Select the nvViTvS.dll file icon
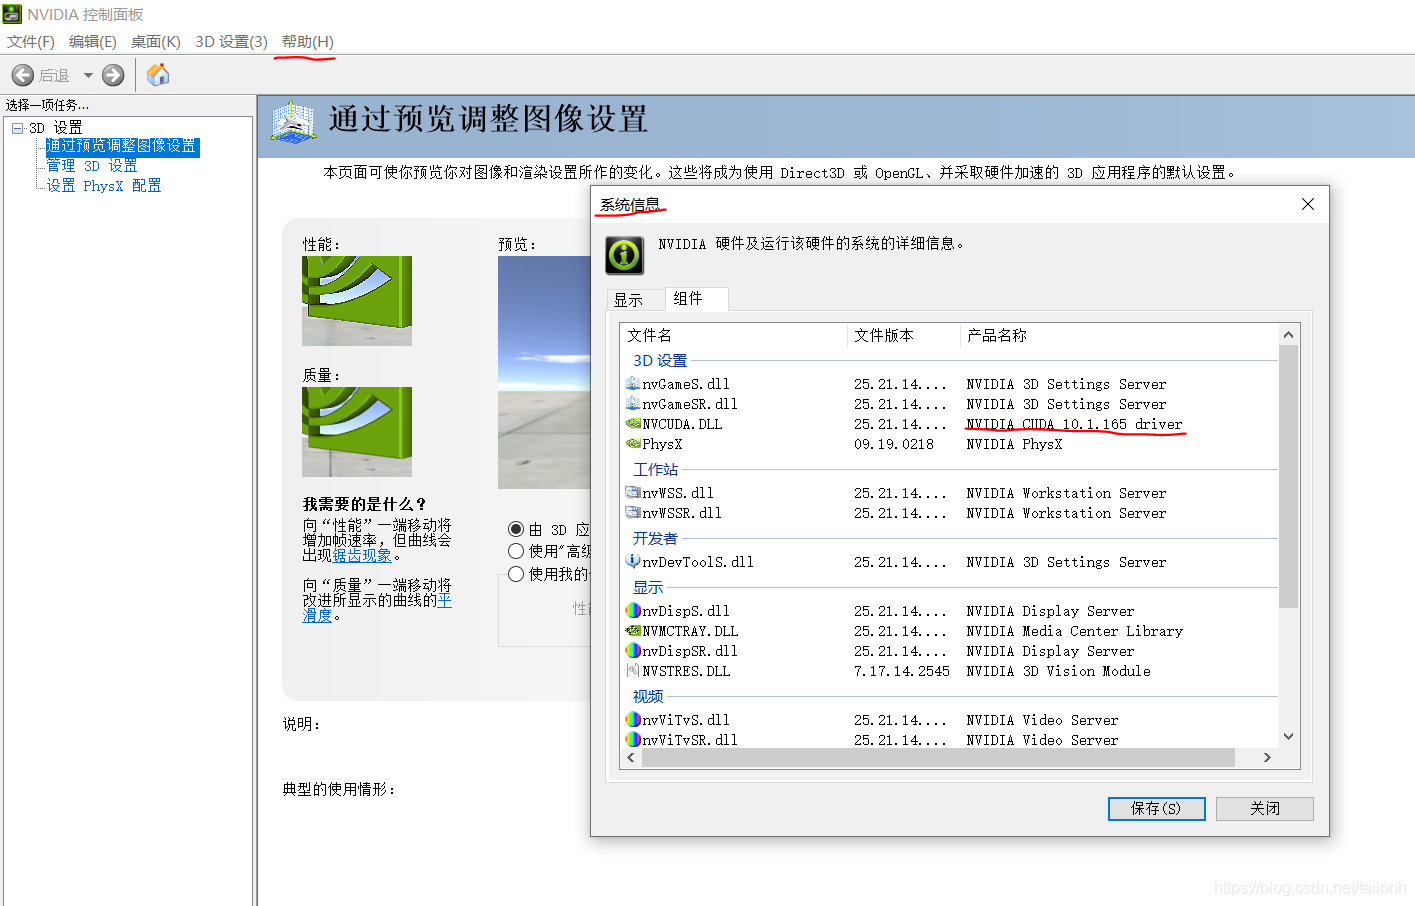The image size is (1415, 906). (x=632, y=719)
